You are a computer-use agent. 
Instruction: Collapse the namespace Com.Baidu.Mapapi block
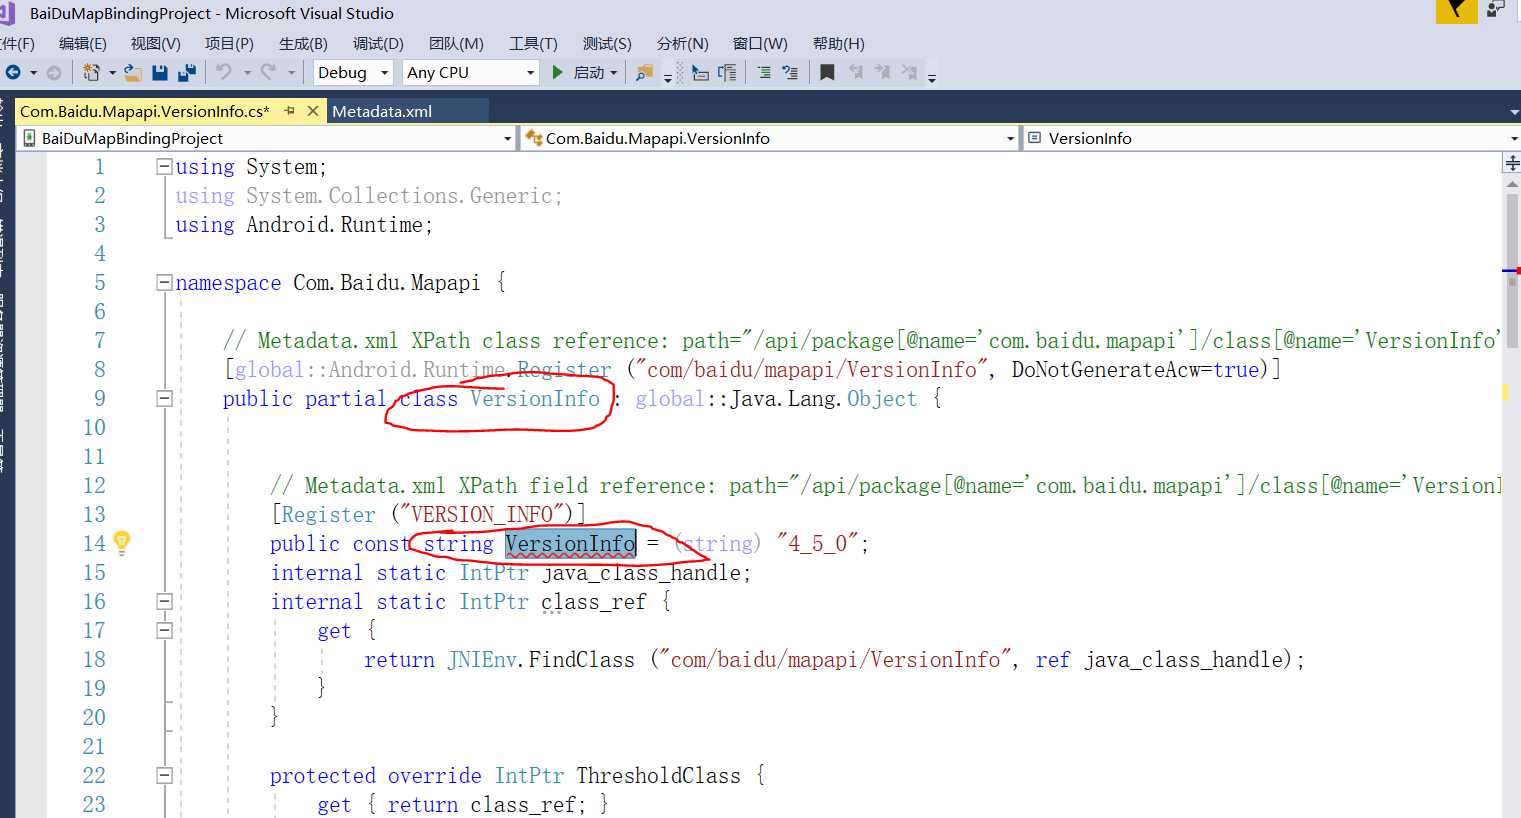point(164,283)
